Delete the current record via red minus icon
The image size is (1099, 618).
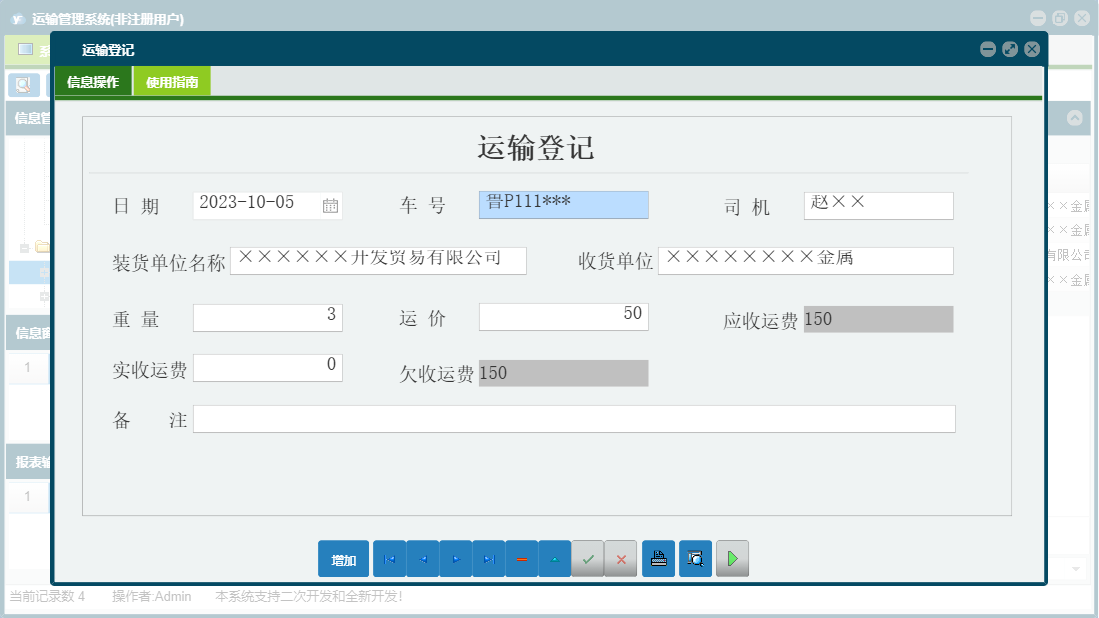pyautogui.click(x=521, y=559)
